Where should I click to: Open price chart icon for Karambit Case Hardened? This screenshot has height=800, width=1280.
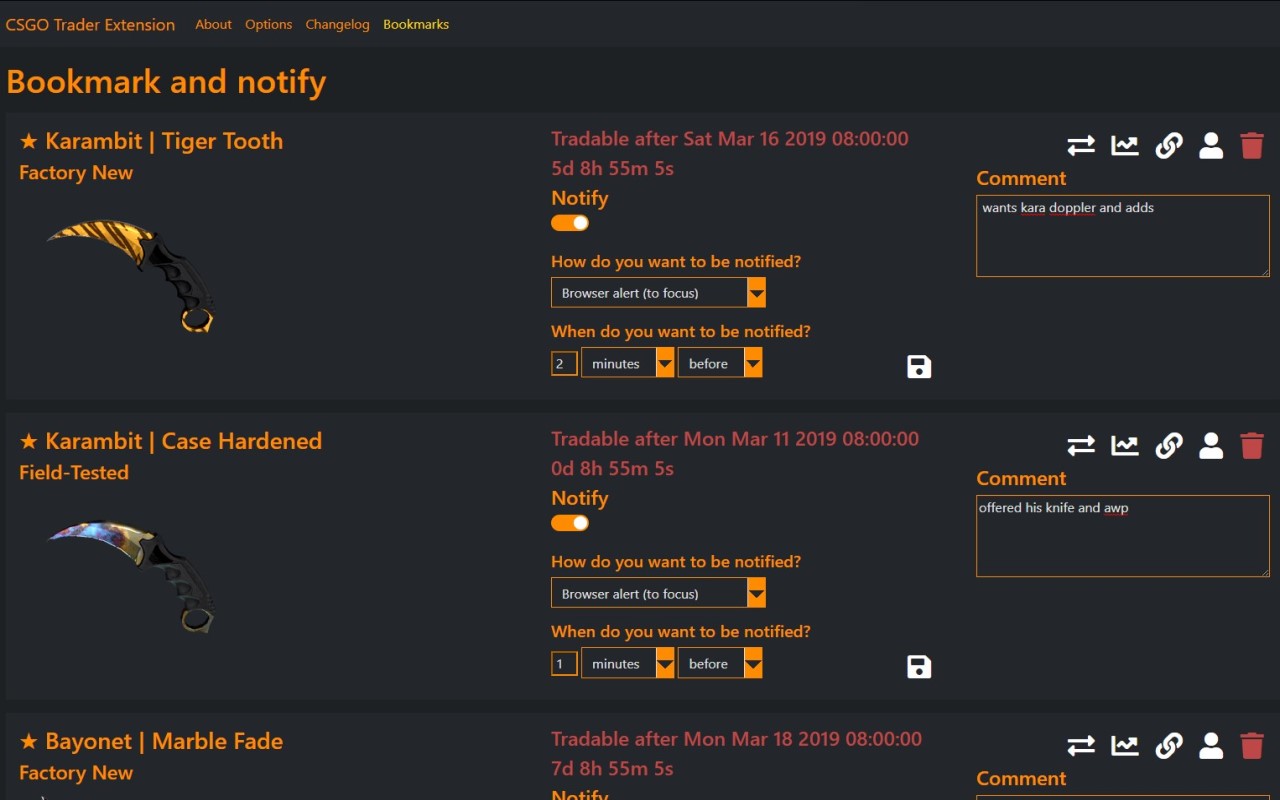[1125, 446]
